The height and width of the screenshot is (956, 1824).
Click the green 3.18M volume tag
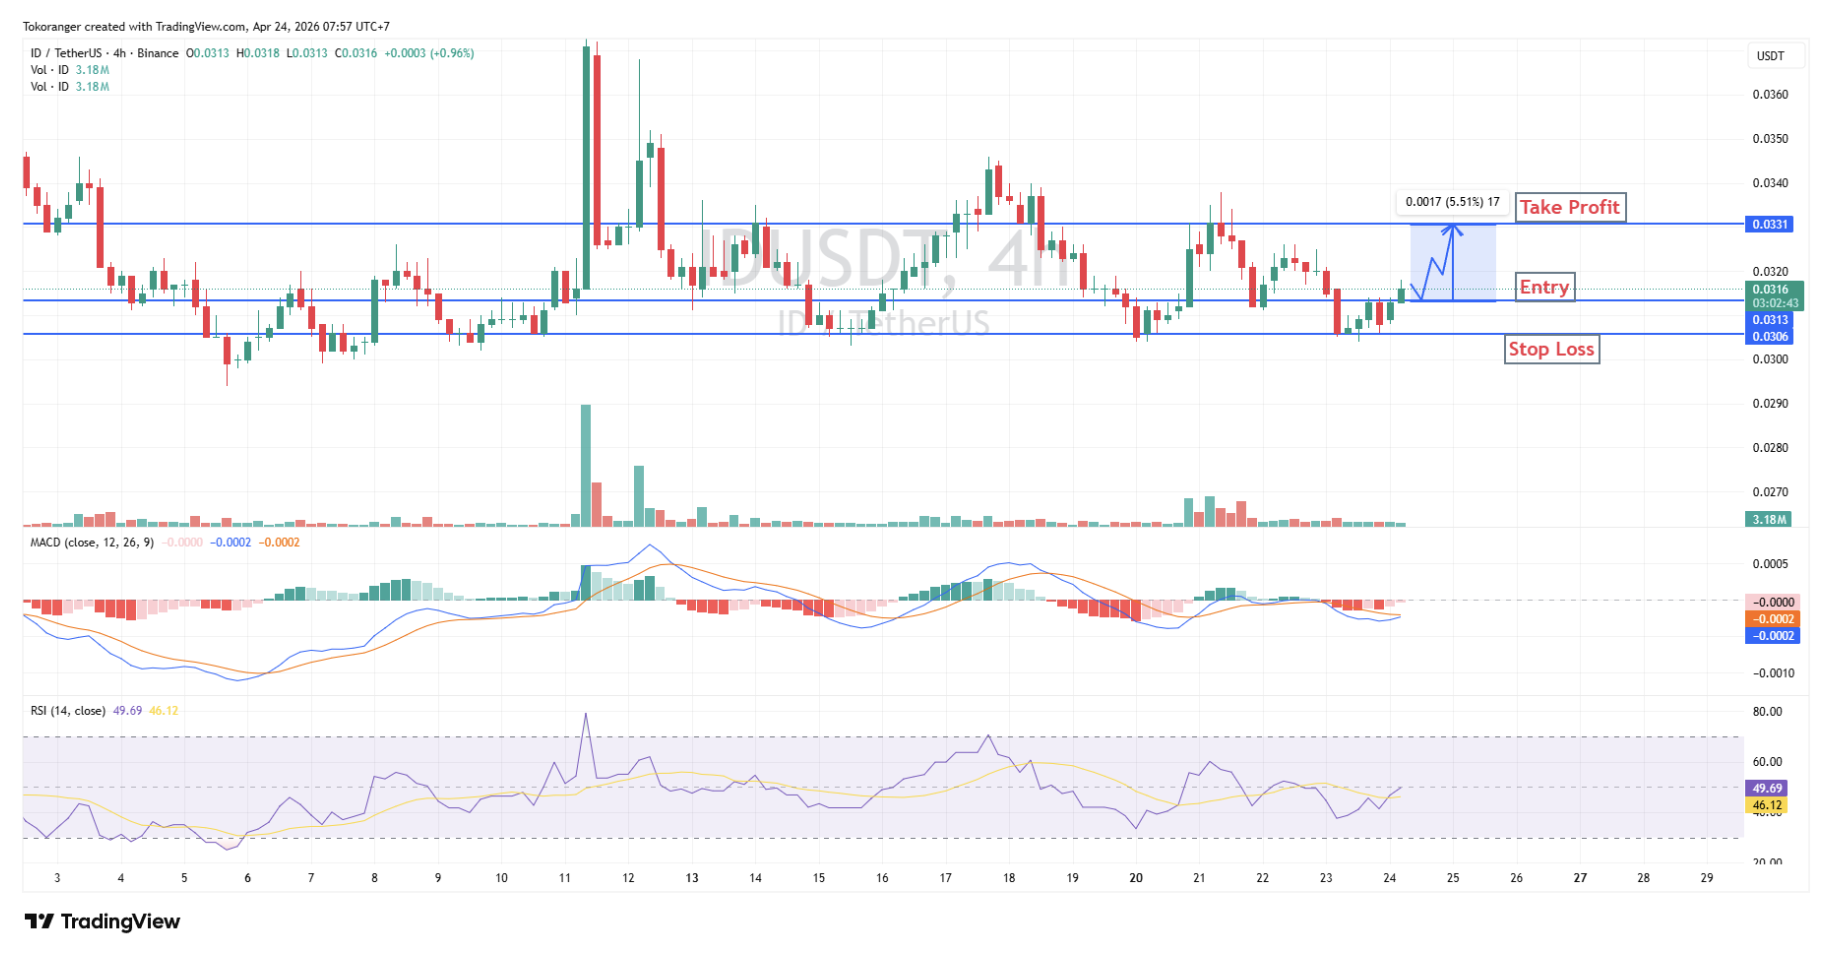[1768, 519]
